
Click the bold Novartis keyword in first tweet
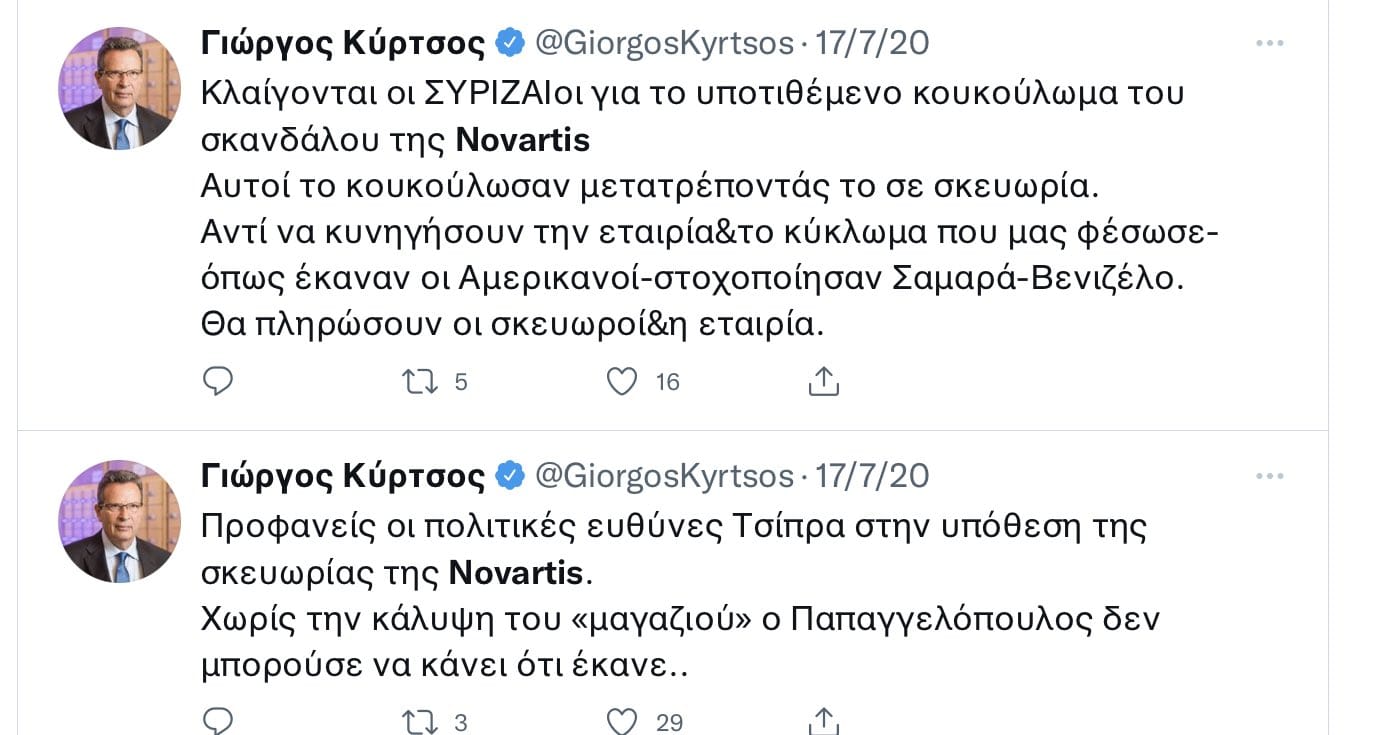(523, 140)
